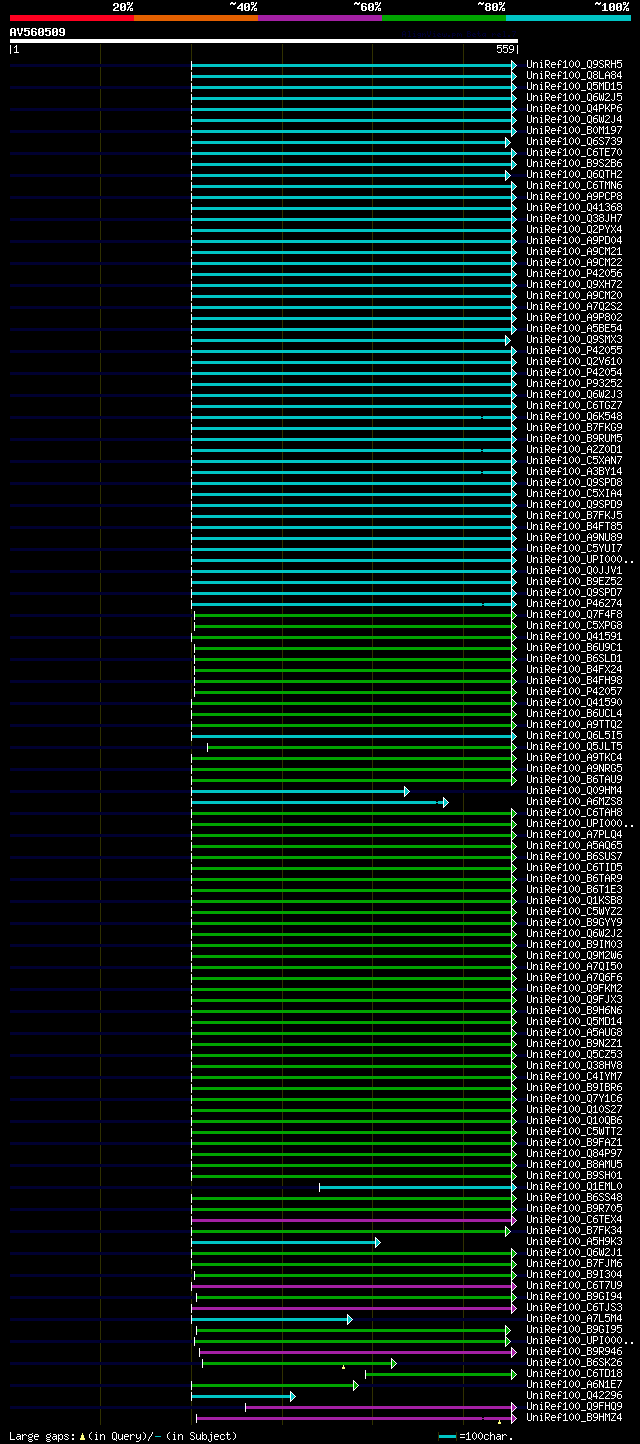
Task: Click UniRef100_A5AUG8 label
Action: click(x=574, y=1032)
